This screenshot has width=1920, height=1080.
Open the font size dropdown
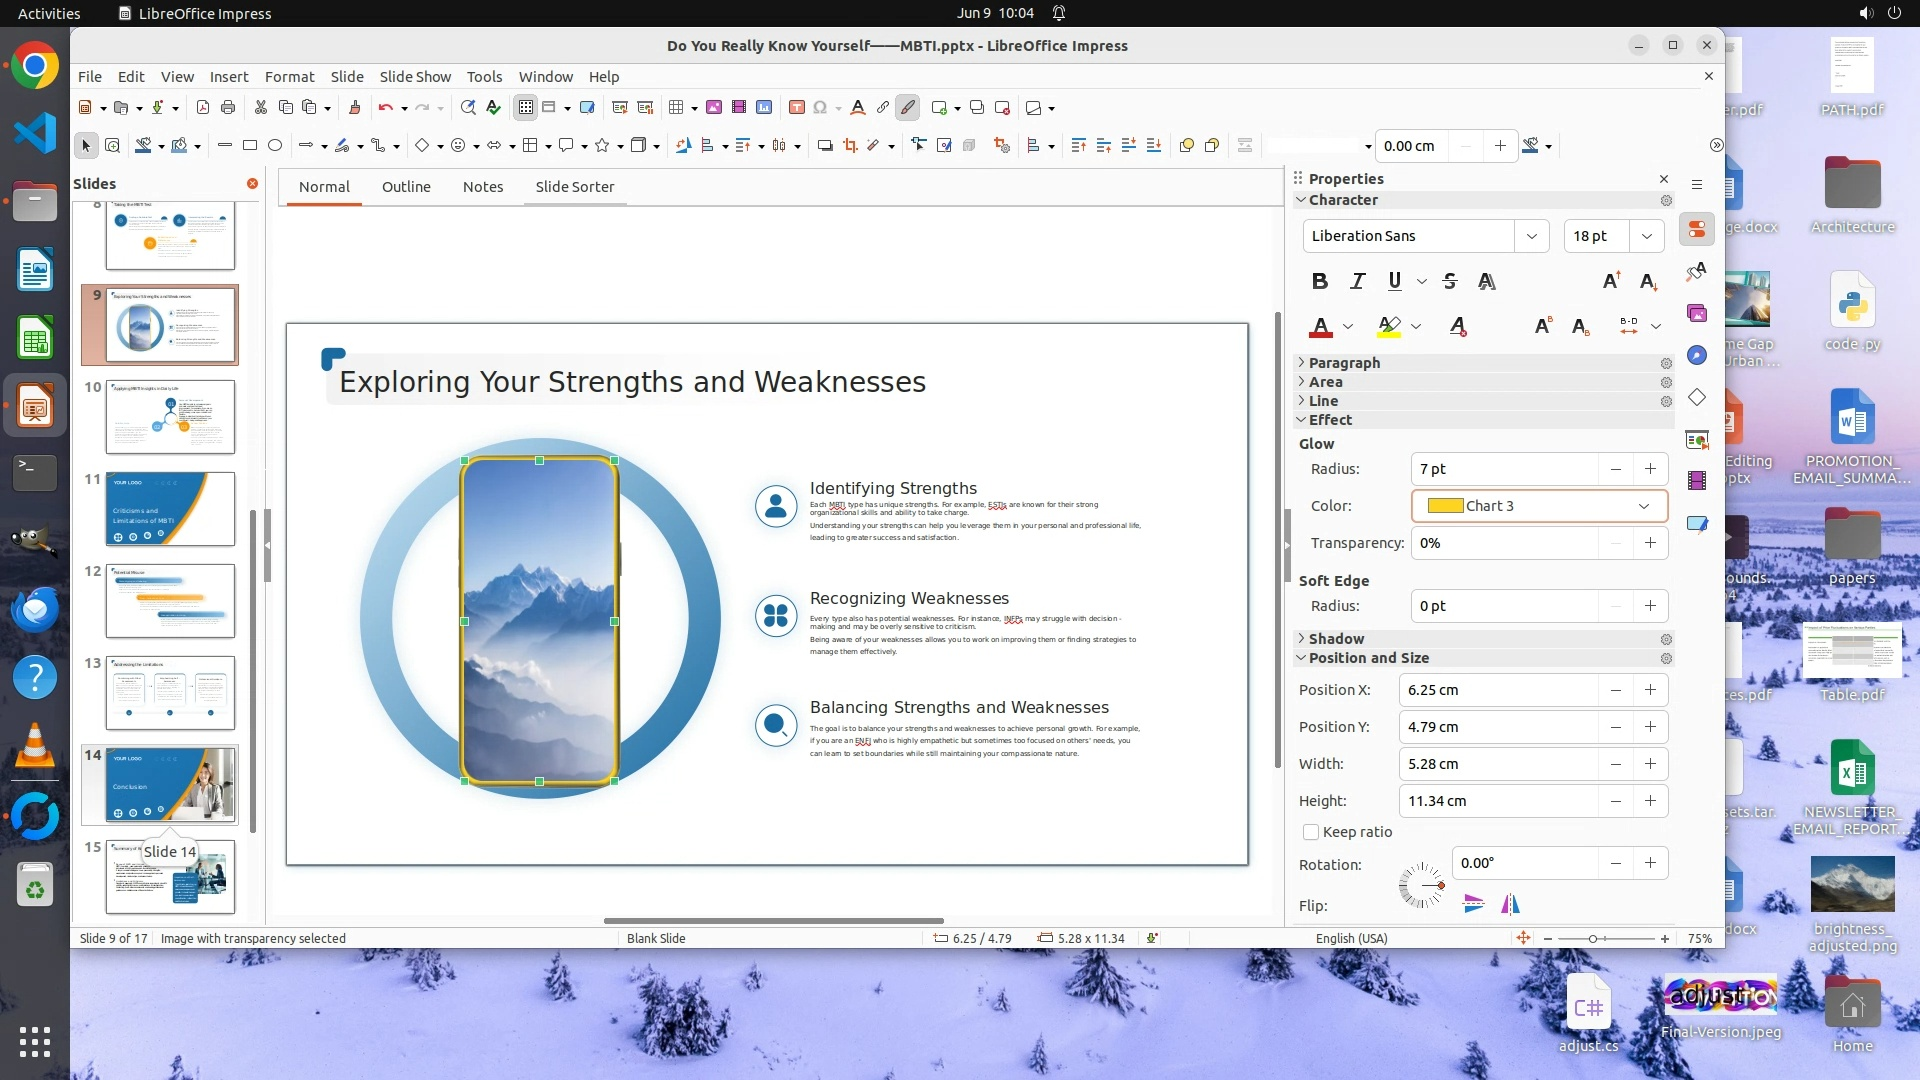pos(1646,236)
